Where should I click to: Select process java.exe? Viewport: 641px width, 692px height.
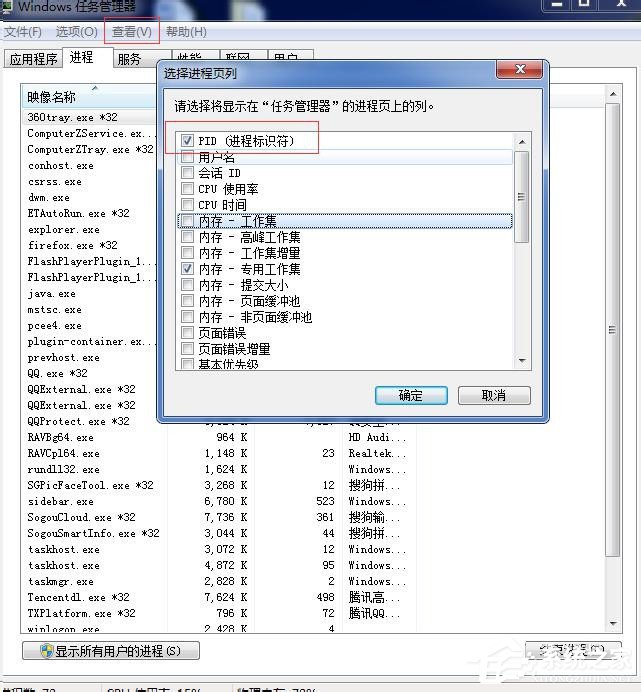click(51, 293)
